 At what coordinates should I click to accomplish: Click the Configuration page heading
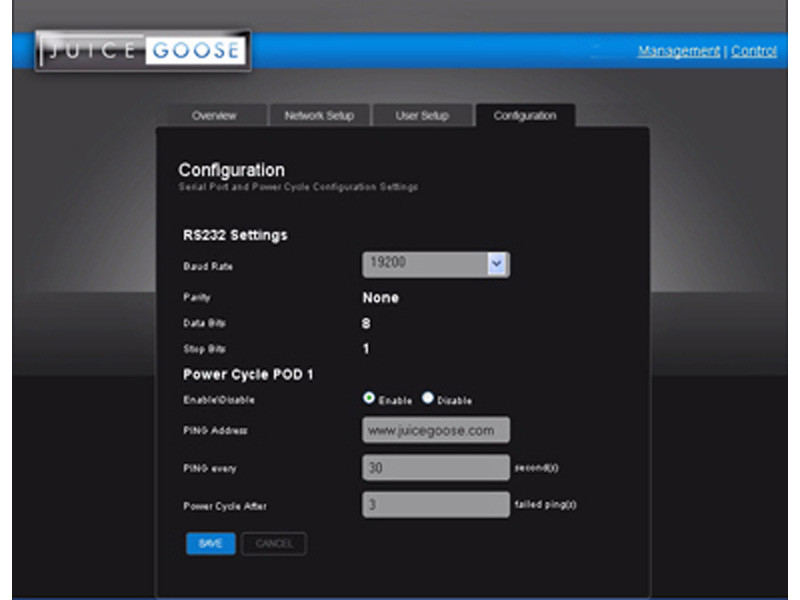click(x=231, y=170)
